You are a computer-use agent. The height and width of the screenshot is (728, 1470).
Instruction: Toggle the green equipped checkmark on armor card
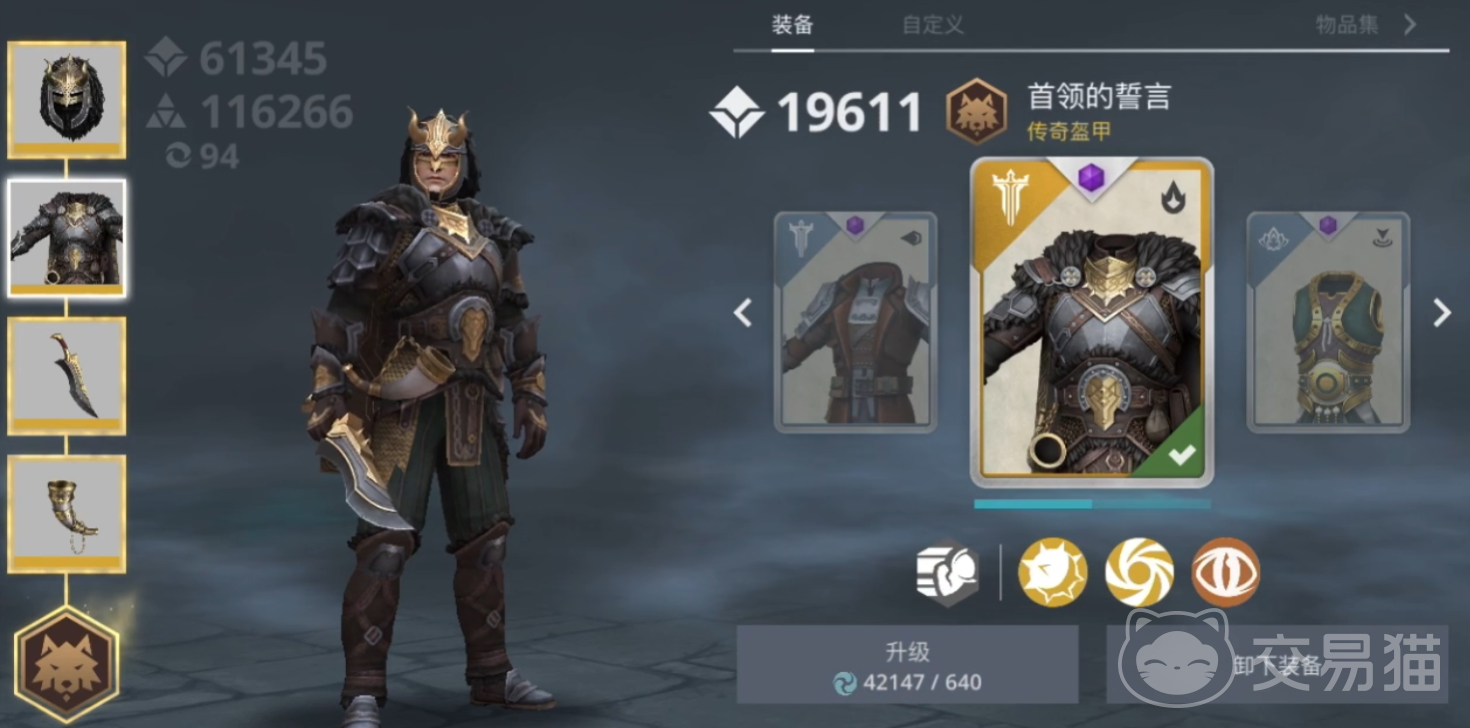(1181, 456)
